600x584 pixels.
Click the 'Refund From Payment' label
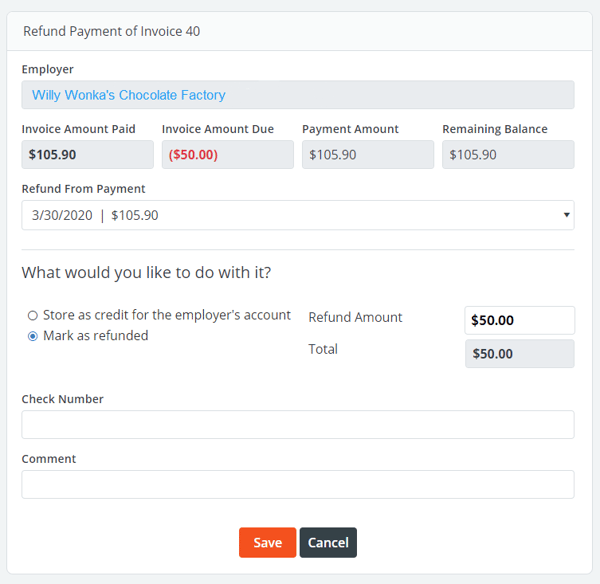click(83, 188)
